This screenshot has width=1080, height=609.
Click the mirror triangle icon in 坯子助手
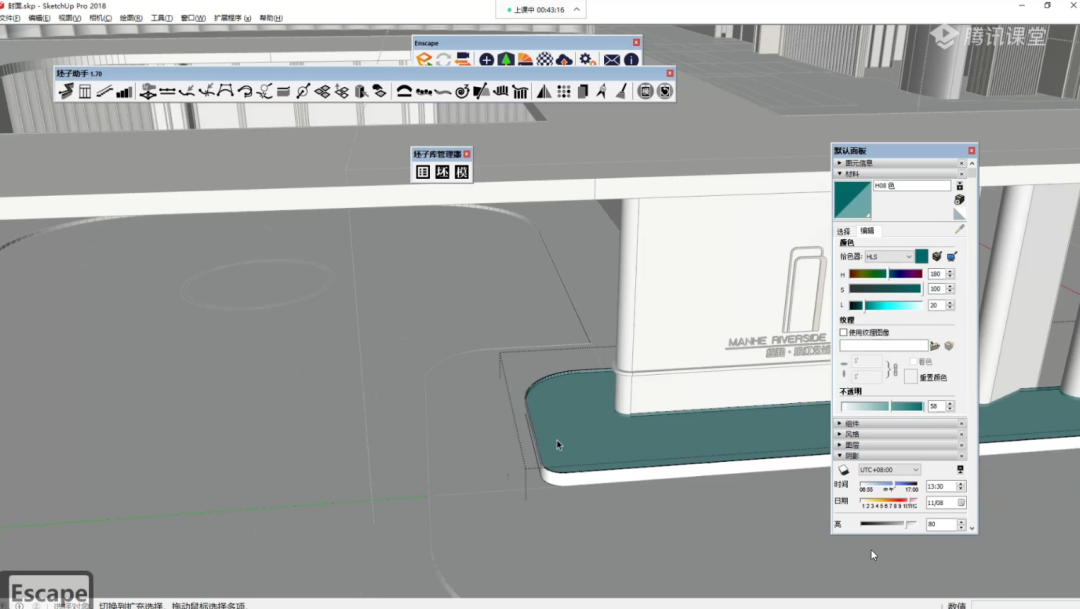[x=544, y=91]
